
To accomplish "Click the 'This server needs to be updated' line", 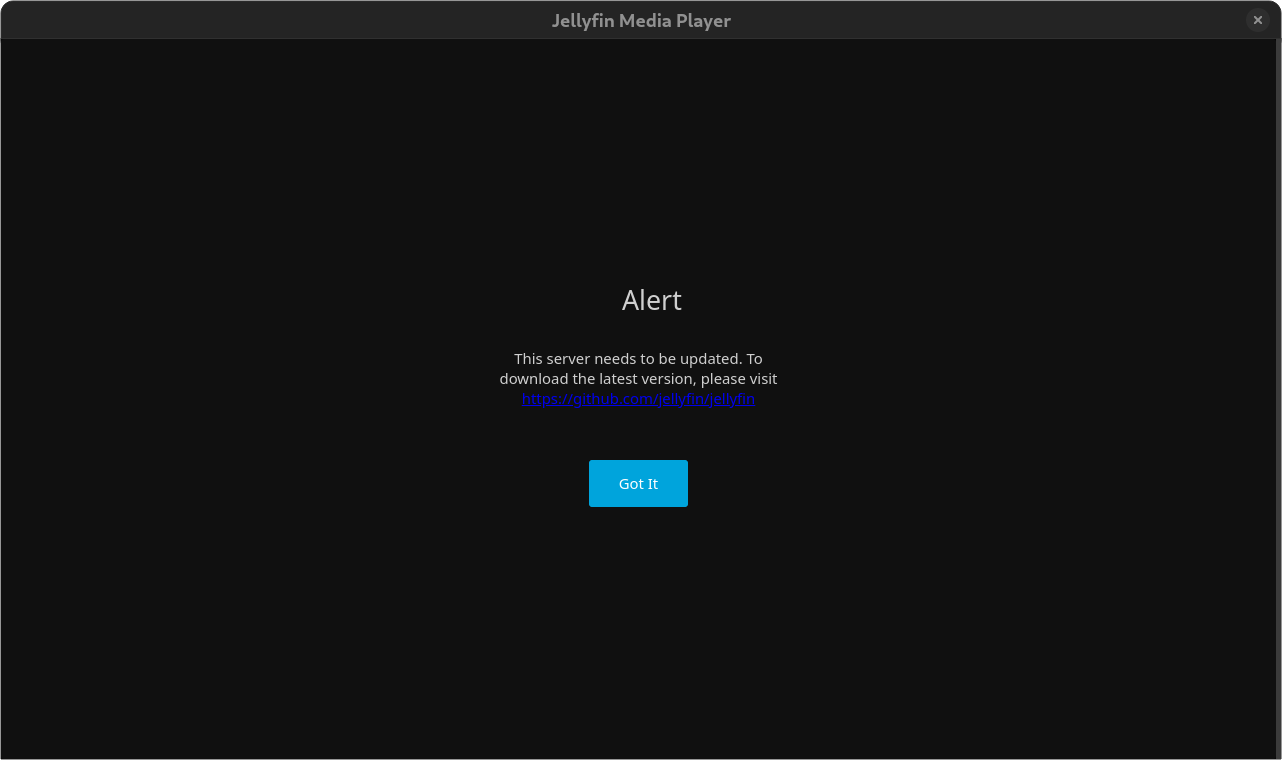I will pyautogui.click(x=638, y=358).
